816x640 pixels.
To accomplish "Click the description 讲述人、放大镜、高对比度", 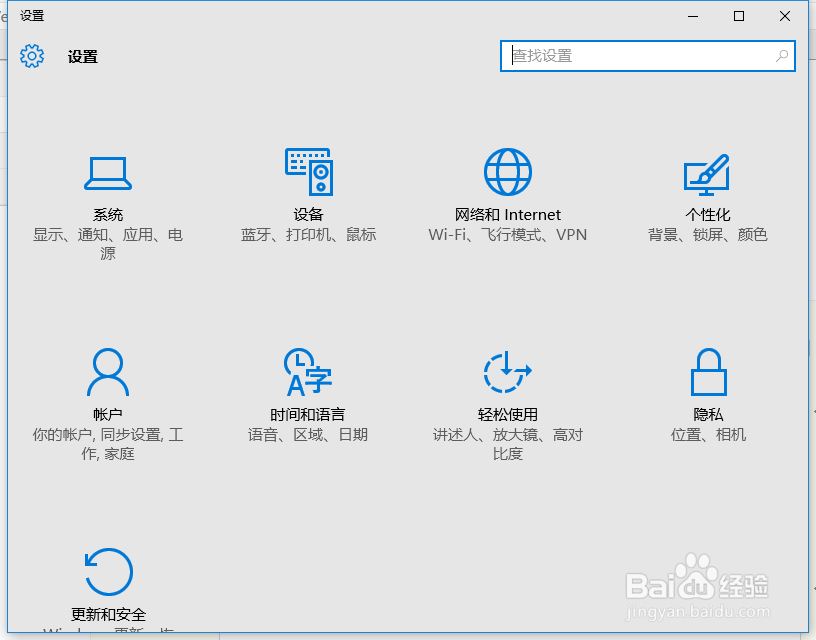I will pos(507,444).
